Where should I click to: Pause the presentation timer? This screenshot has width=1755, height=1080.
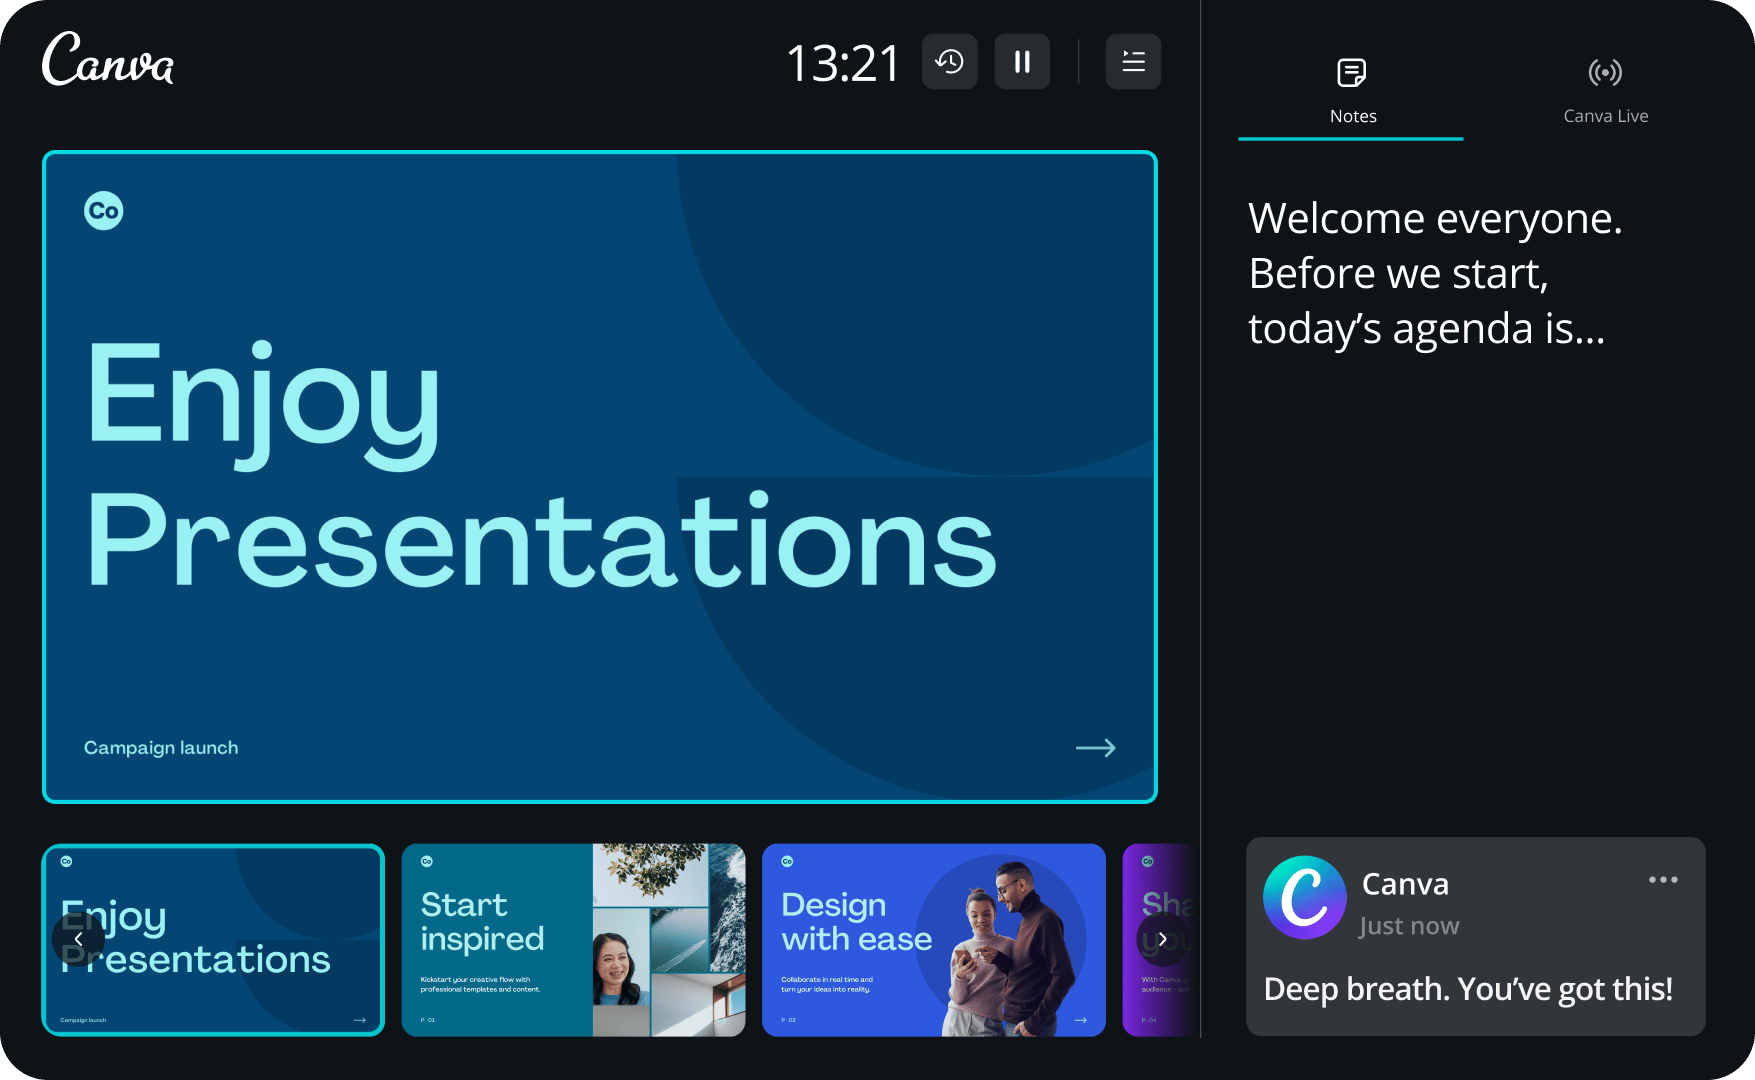point(1022,62)
